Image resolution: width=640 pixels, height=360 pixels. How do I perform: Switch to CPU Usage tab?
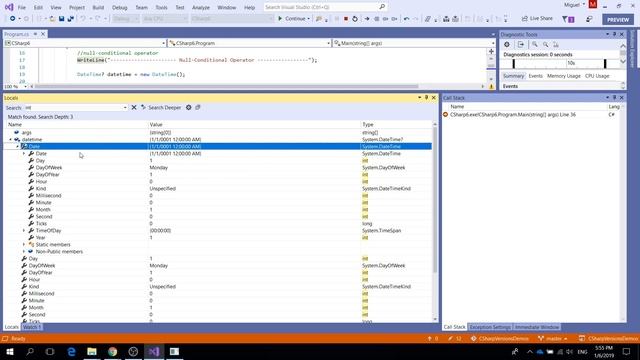pyautogui.click(x=597, y=76)
